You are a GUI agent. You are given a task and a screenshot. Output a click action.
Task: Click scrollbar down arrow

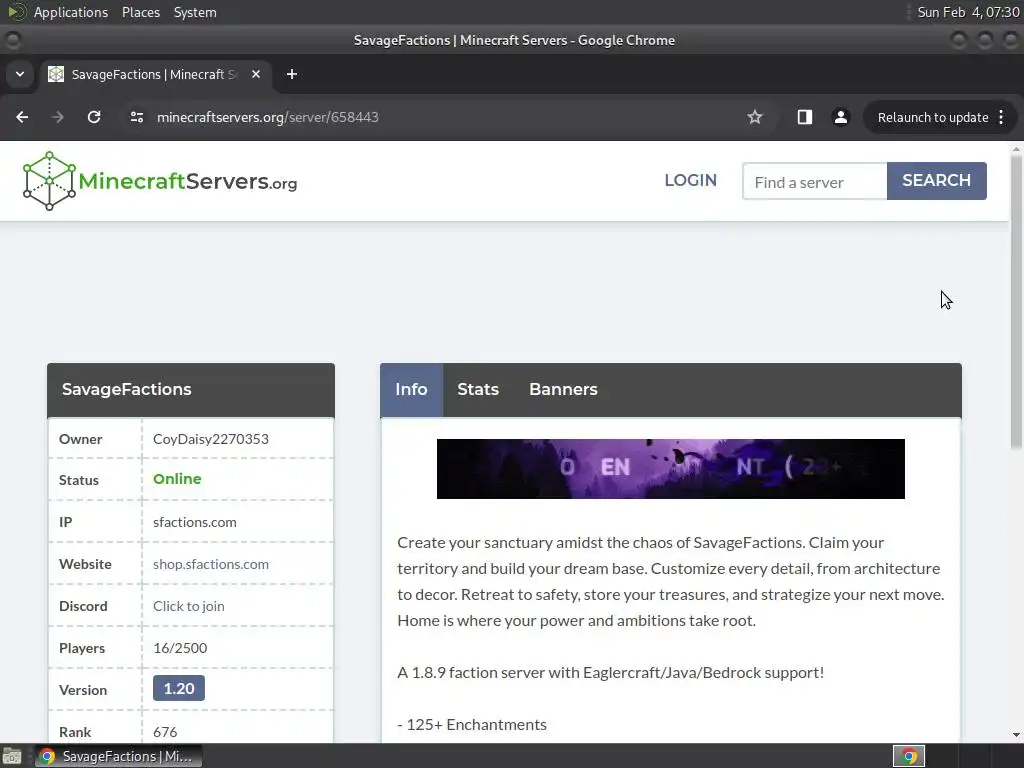pos(1016,735)
